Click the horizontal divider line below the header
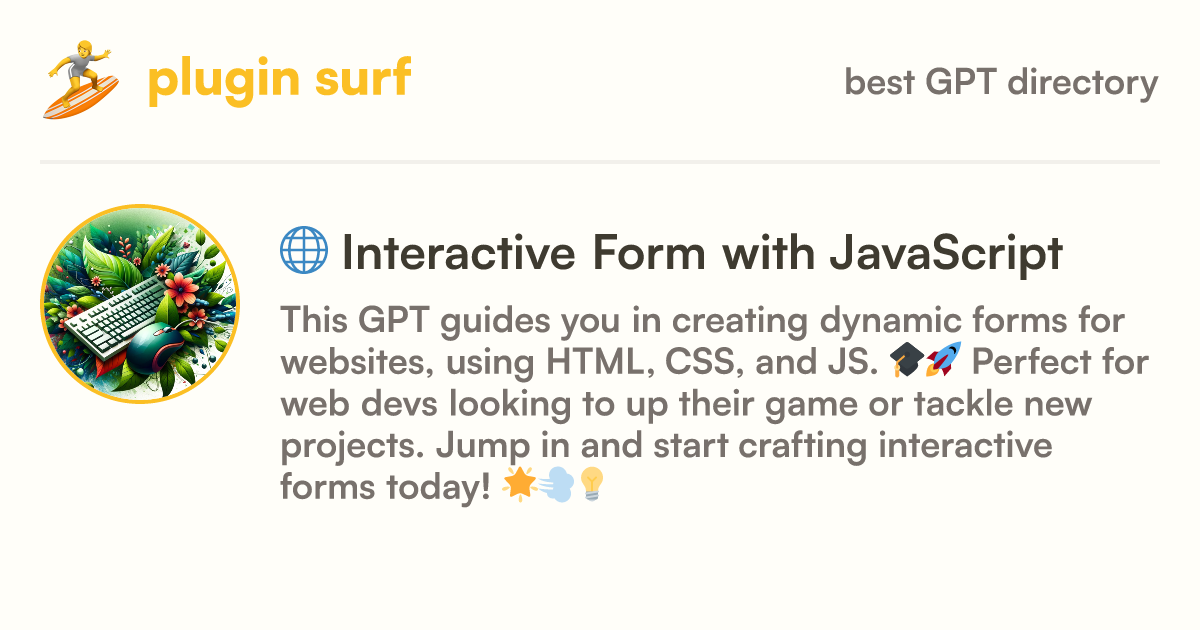1200x630 pixels. coord(600,161)
